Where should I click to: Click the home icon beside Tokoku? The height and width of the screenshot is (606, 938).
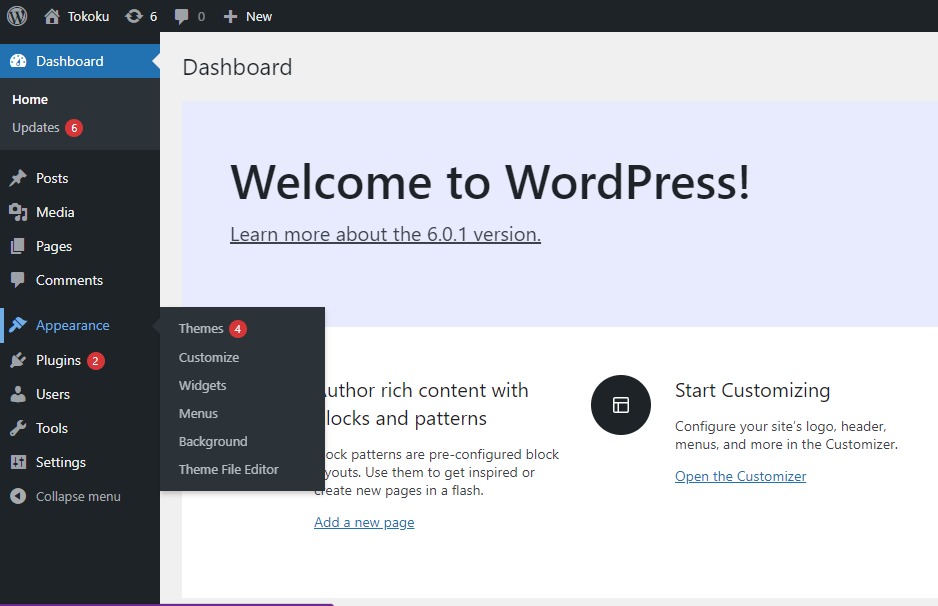click(52, 16)
